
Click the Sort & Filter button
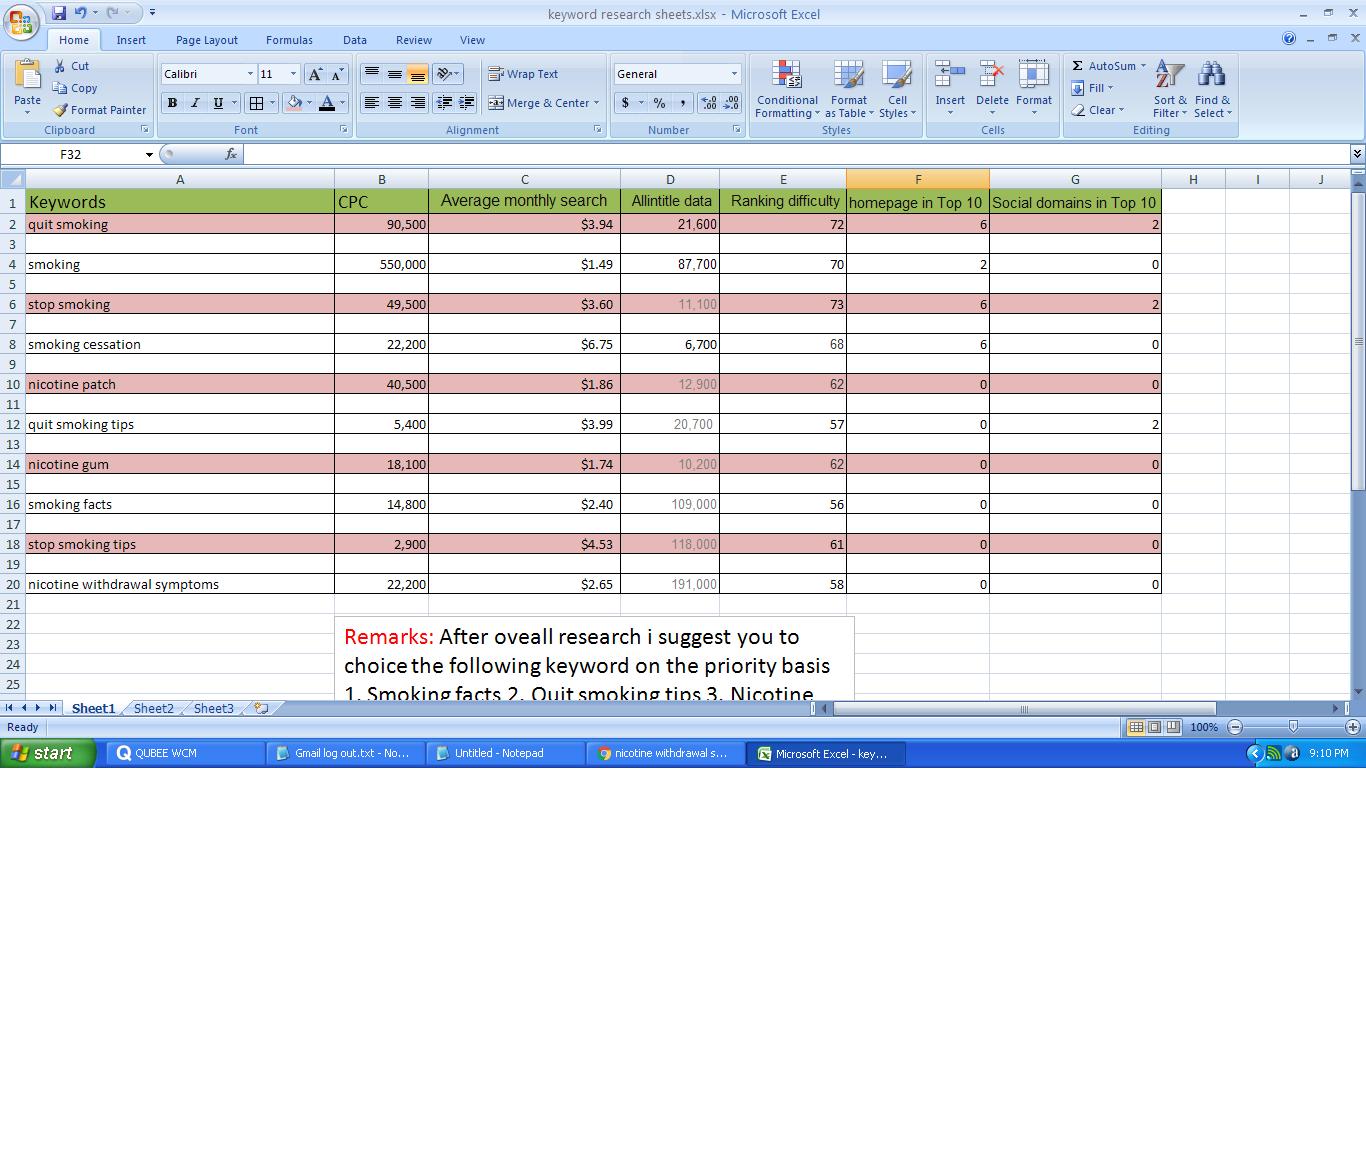(1168, 88)
